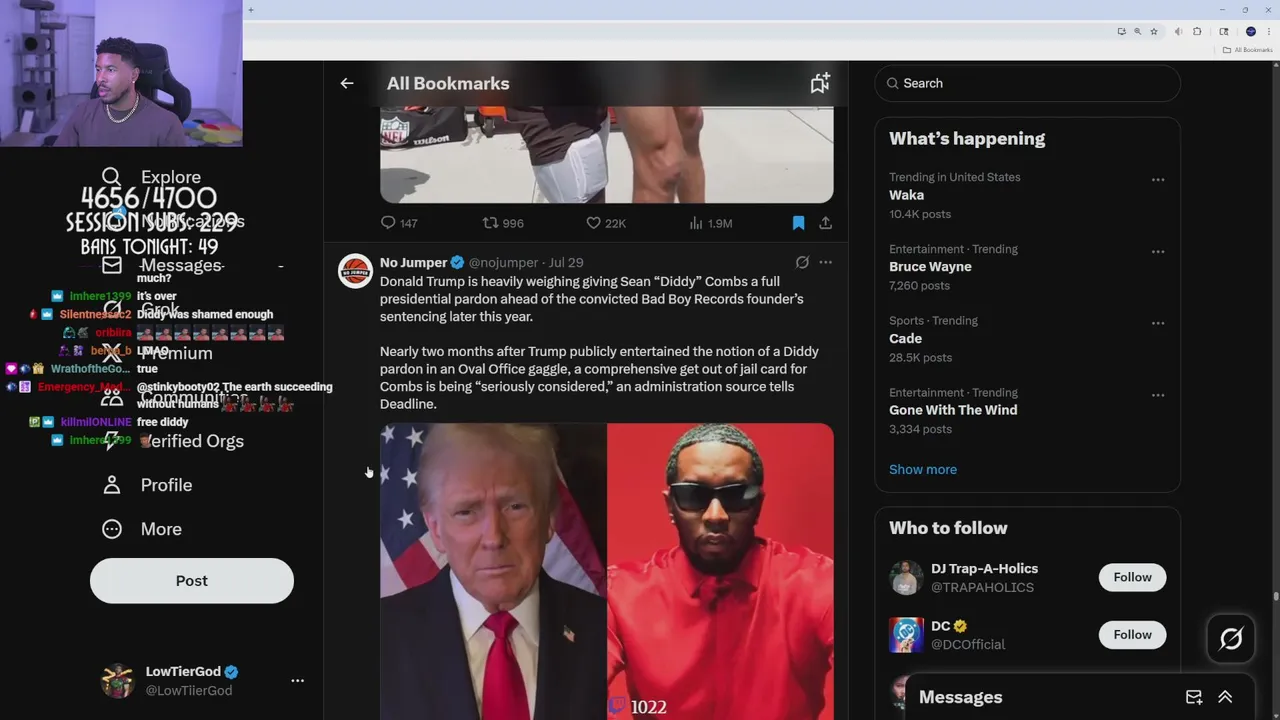Focus the Search field

click(1027, 83)
